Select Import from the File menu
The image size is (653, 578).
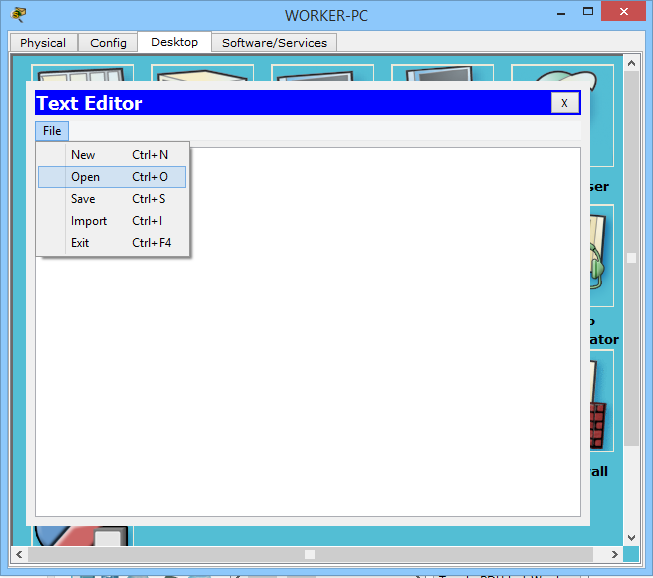(112, 221)
